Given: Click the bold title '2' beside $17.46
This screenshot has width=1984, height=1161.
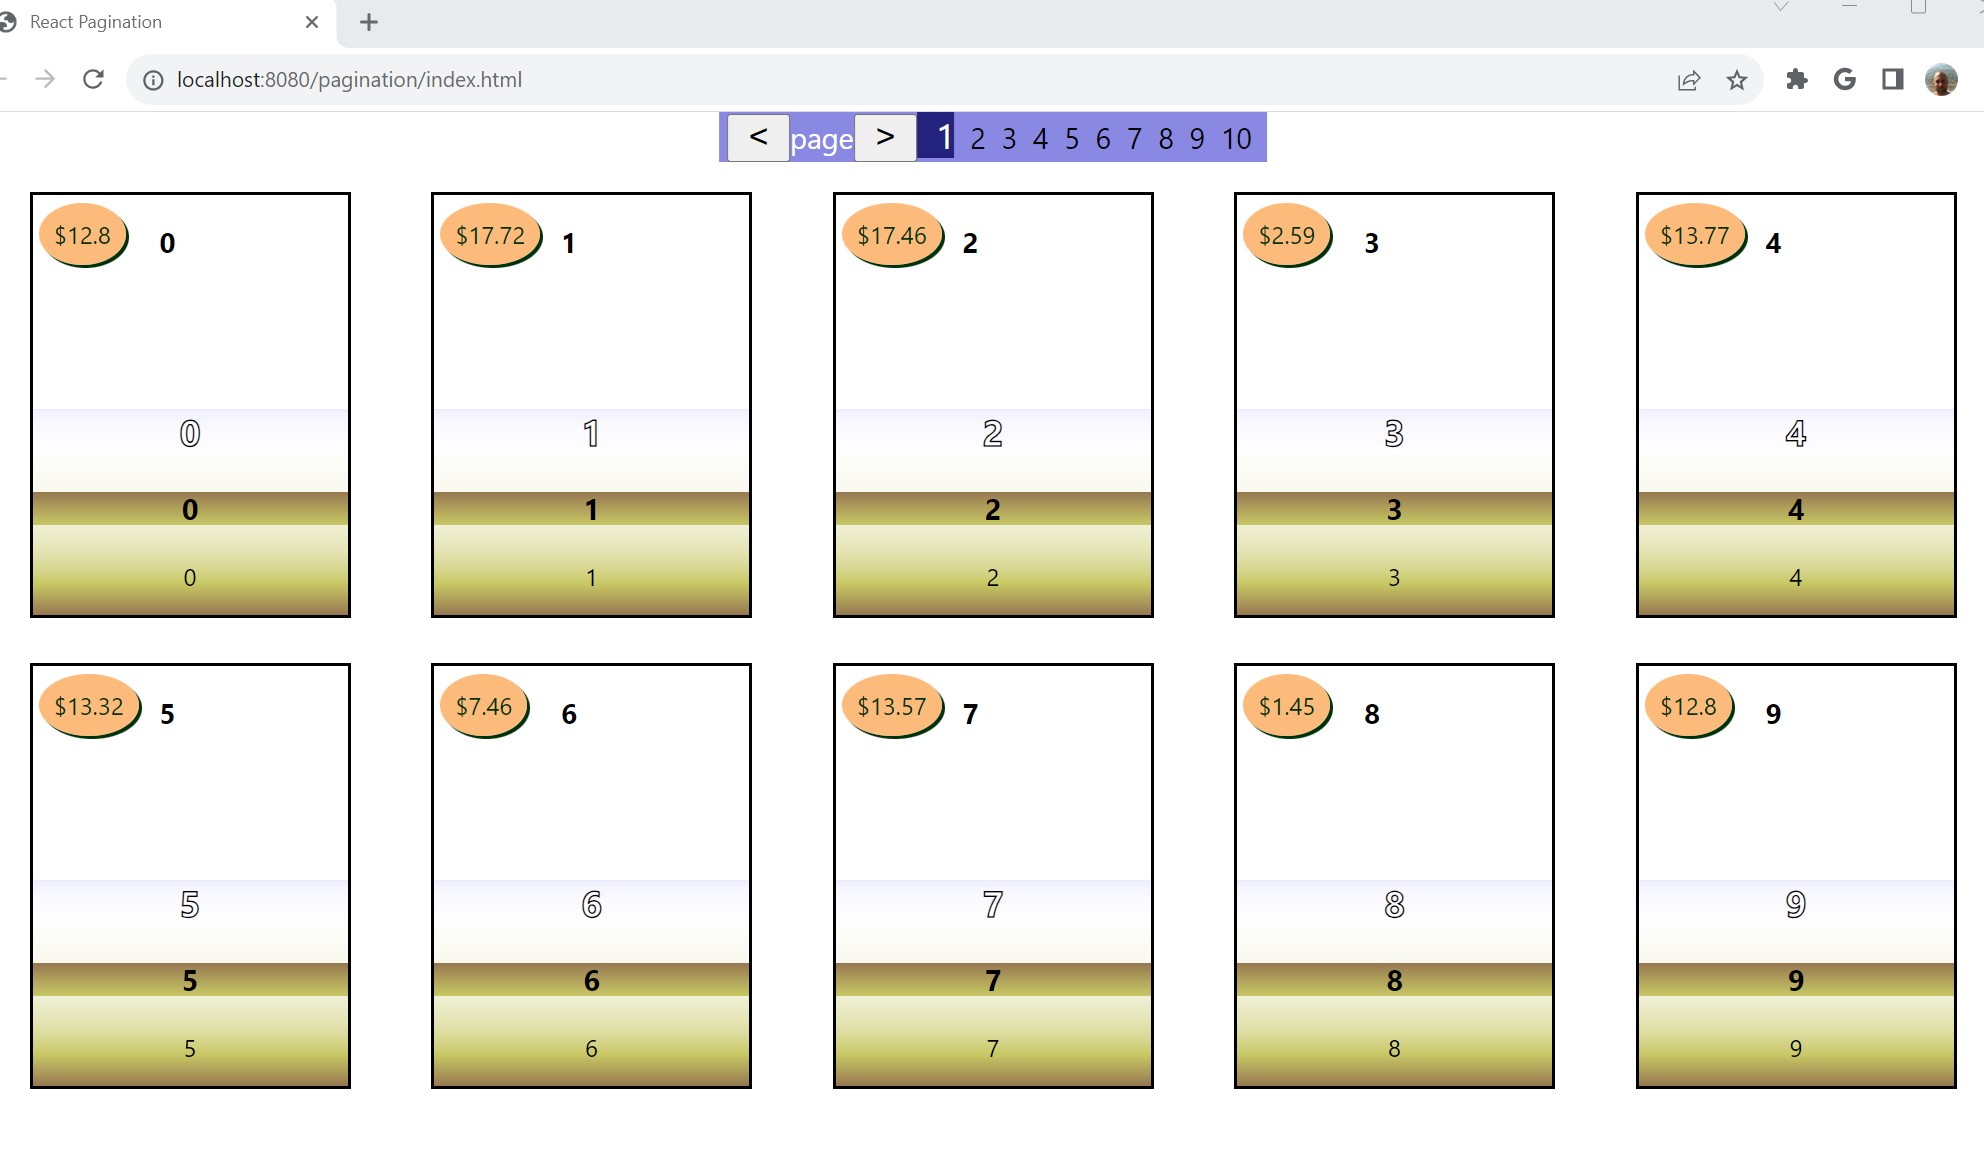Looking at the screenshot, I should pos(970,243).
